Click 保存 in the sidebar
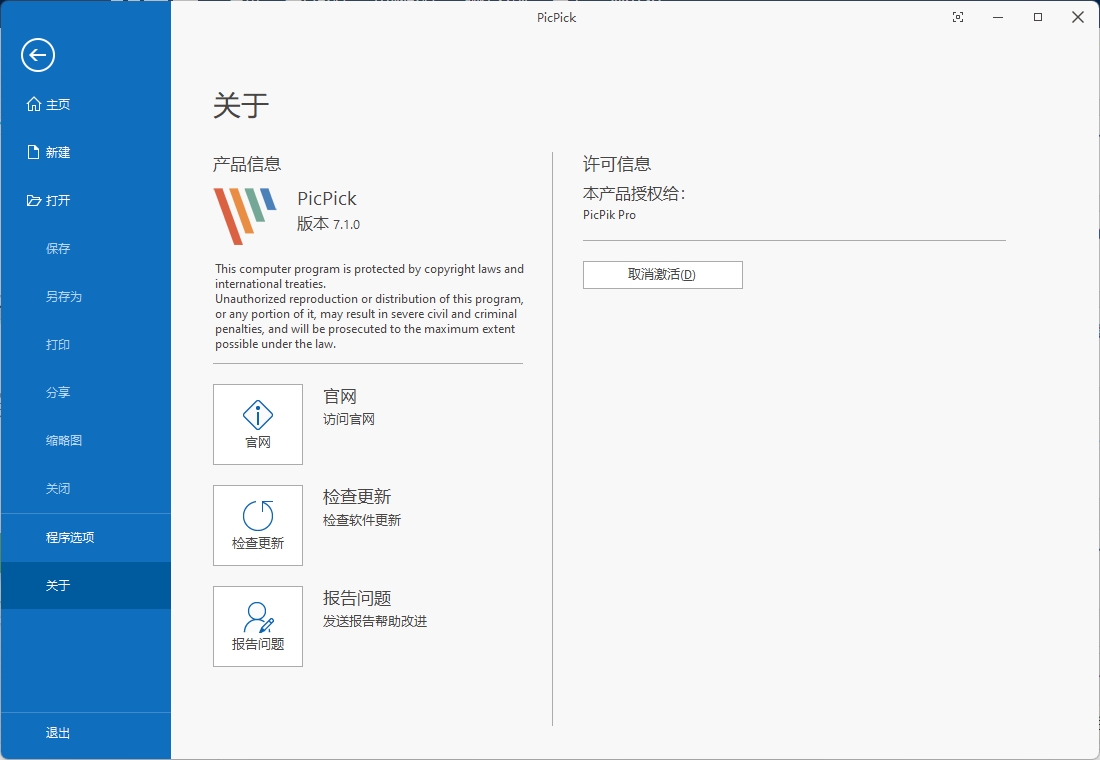Screen dimensions: 1100x760 click(x=58, y=249)
